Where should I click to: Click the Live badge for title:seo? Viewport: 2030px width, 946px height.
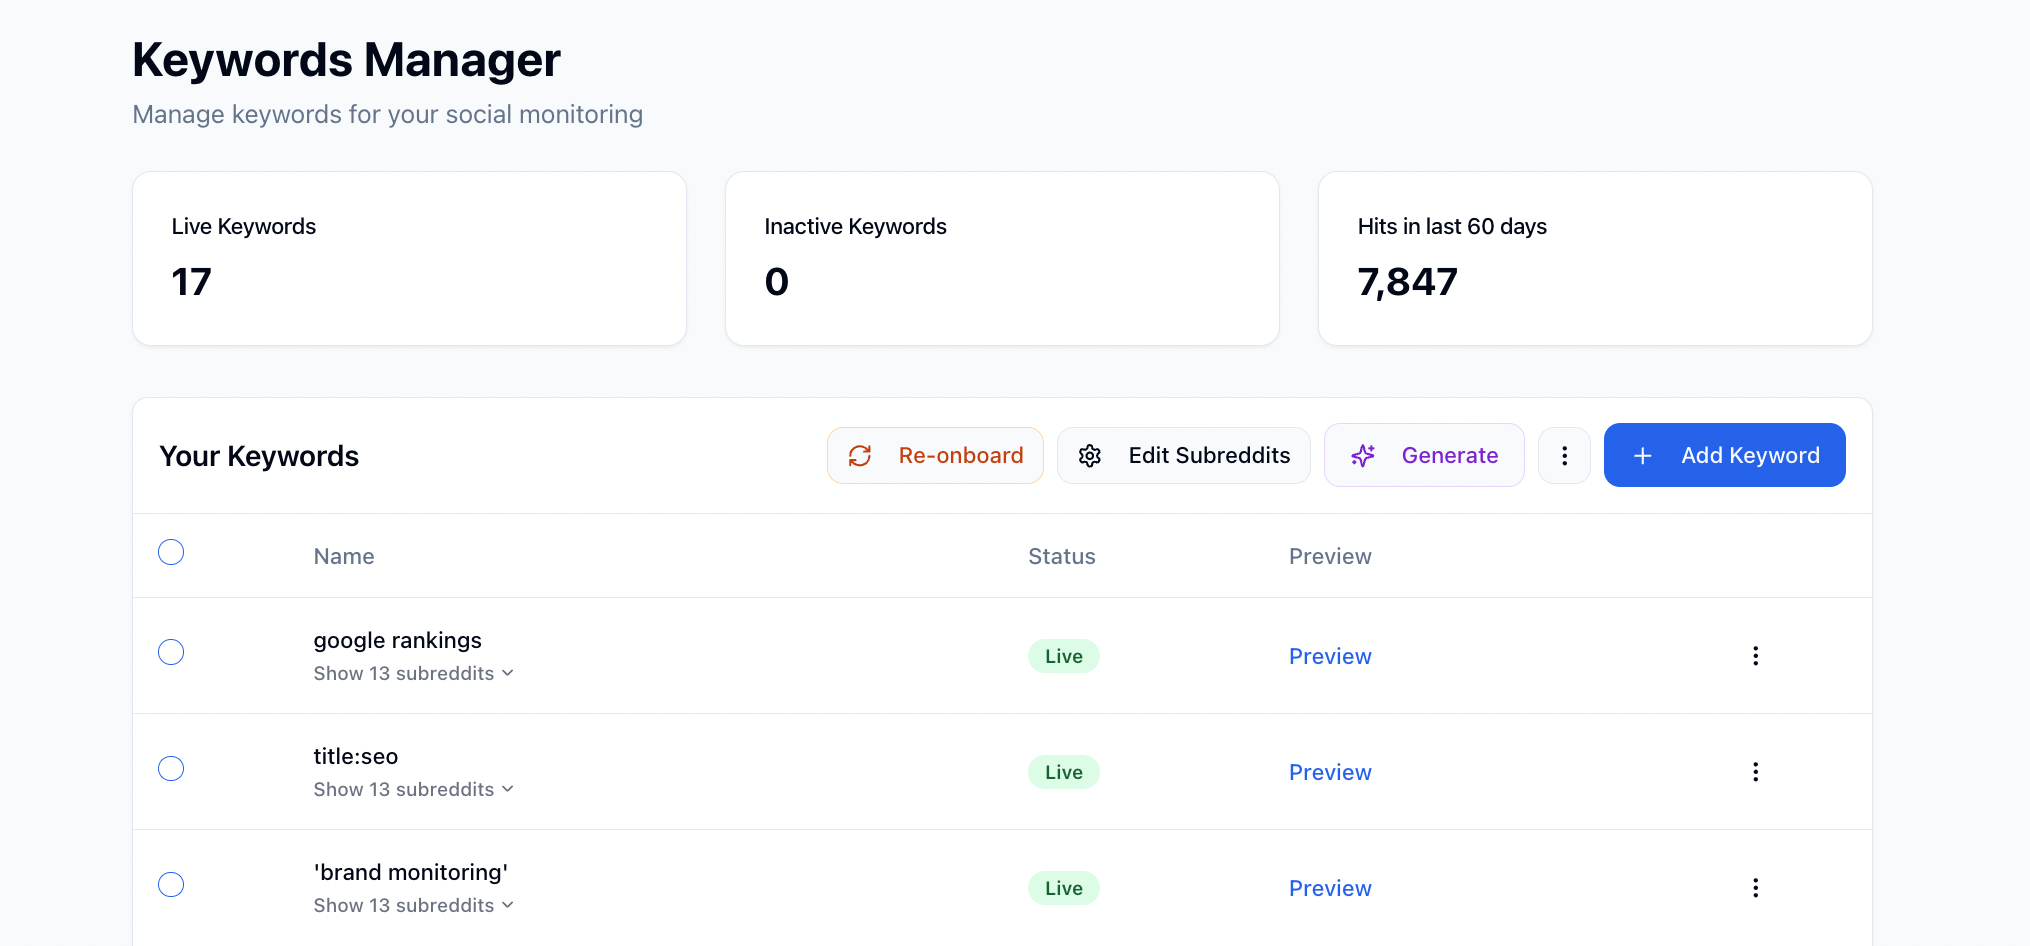(1064, 772)
